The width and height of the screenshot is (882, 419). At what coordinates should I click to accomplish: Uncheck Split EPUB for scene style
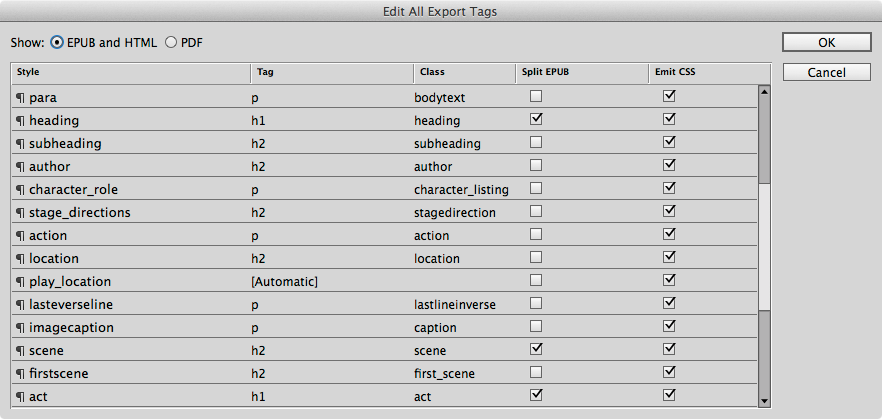click(x=536, y=349)
